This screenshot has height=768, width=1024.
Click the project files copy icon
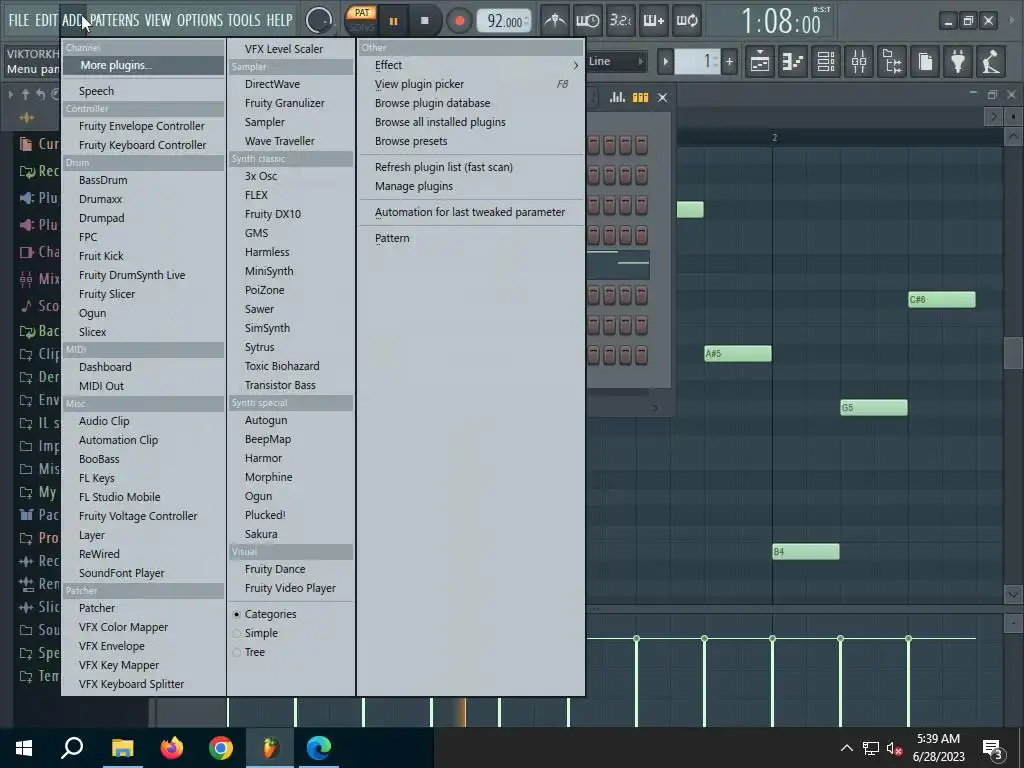(925, 62)
